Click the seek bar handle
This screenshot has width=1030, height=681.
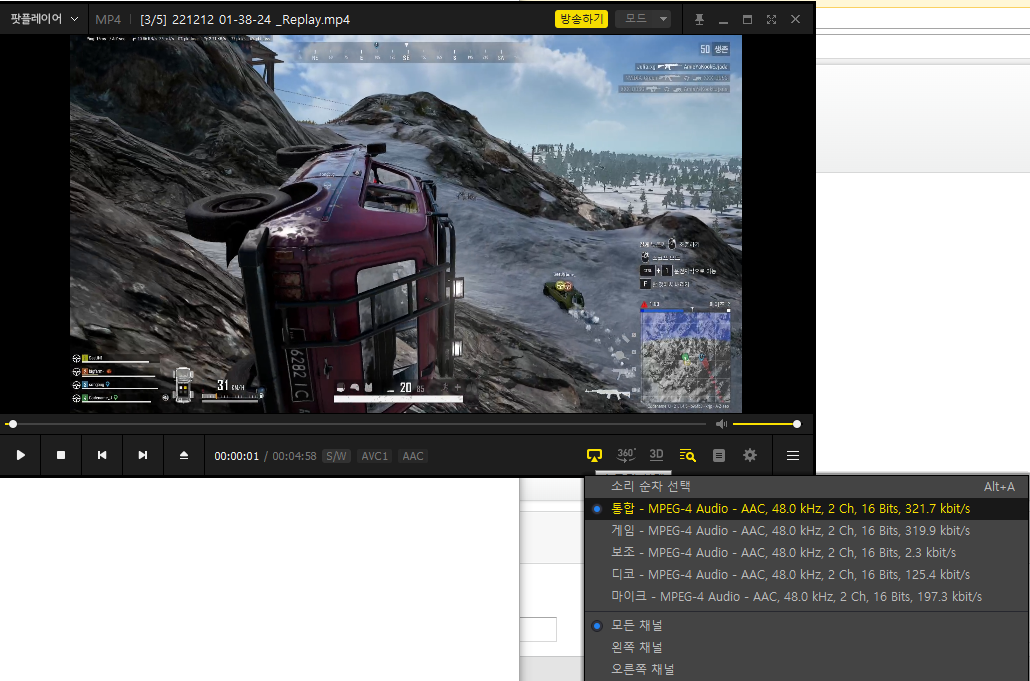click(12, 424)
